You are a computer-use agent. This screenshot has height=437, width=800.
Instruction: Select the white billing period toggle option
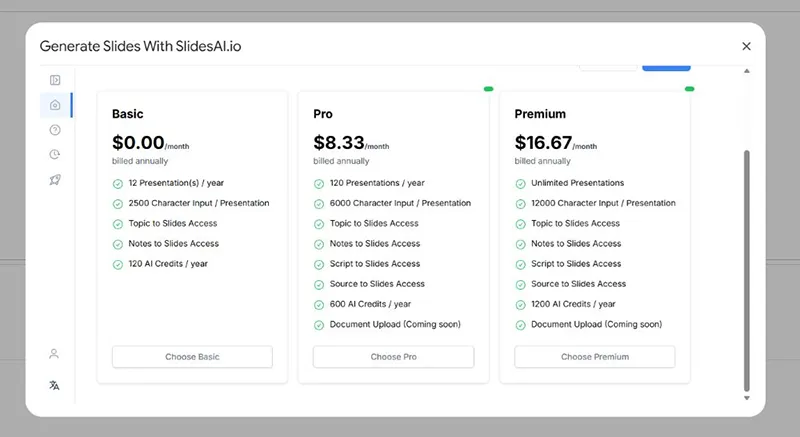point(608,67)
